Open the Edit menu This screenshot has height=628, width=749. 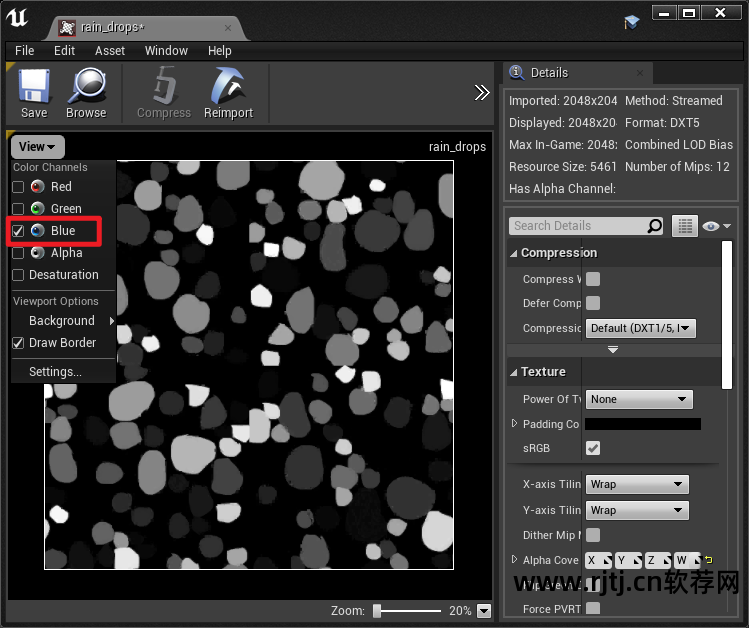pyautogui.click(x=64, y=51)
